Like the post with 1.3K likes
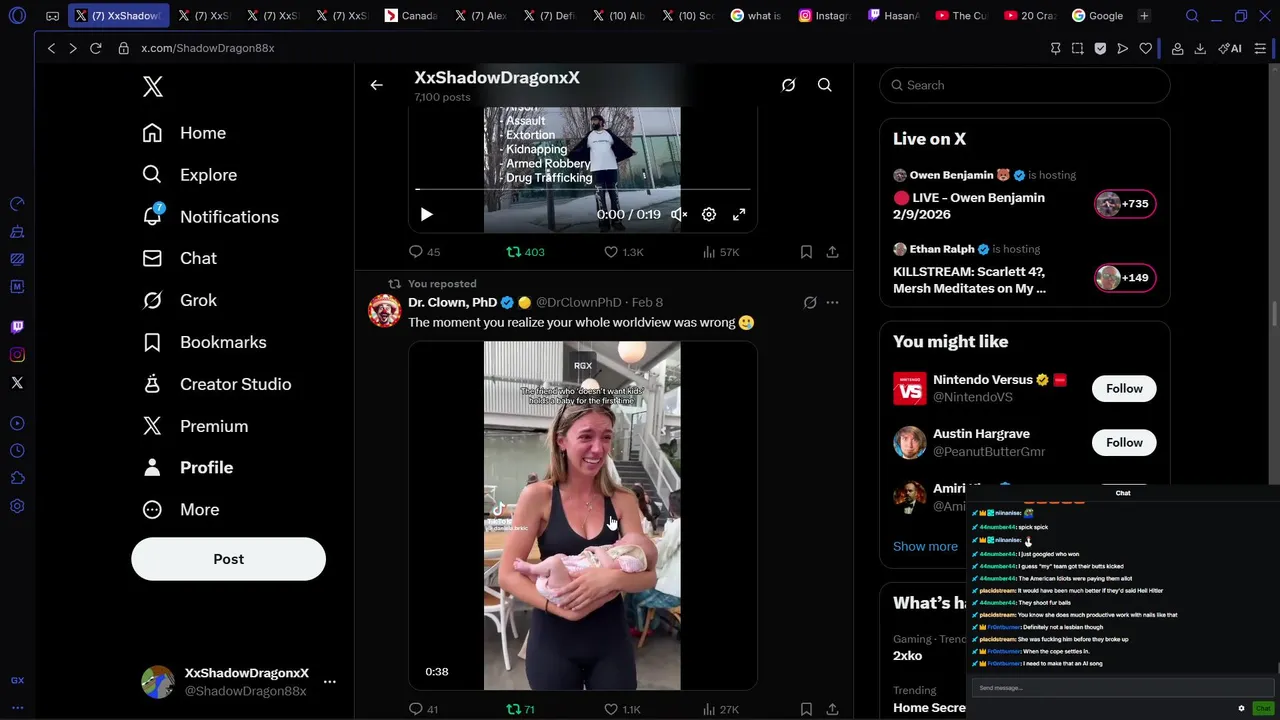1280x720 pixels. [x=624, y=252]
